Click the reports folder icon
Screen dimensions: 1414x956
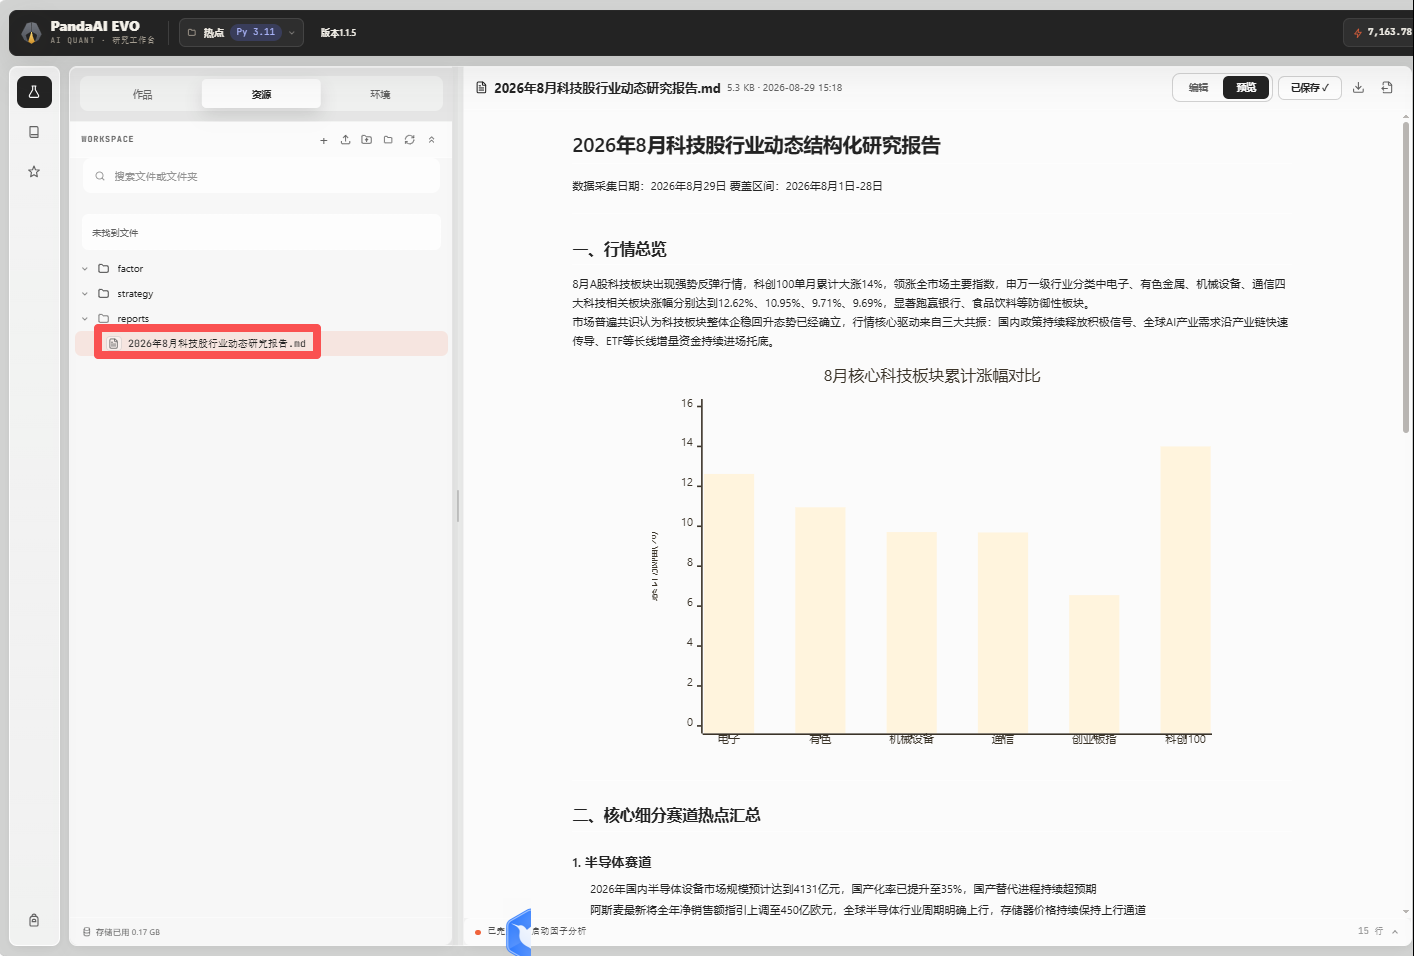click(103, 318)
